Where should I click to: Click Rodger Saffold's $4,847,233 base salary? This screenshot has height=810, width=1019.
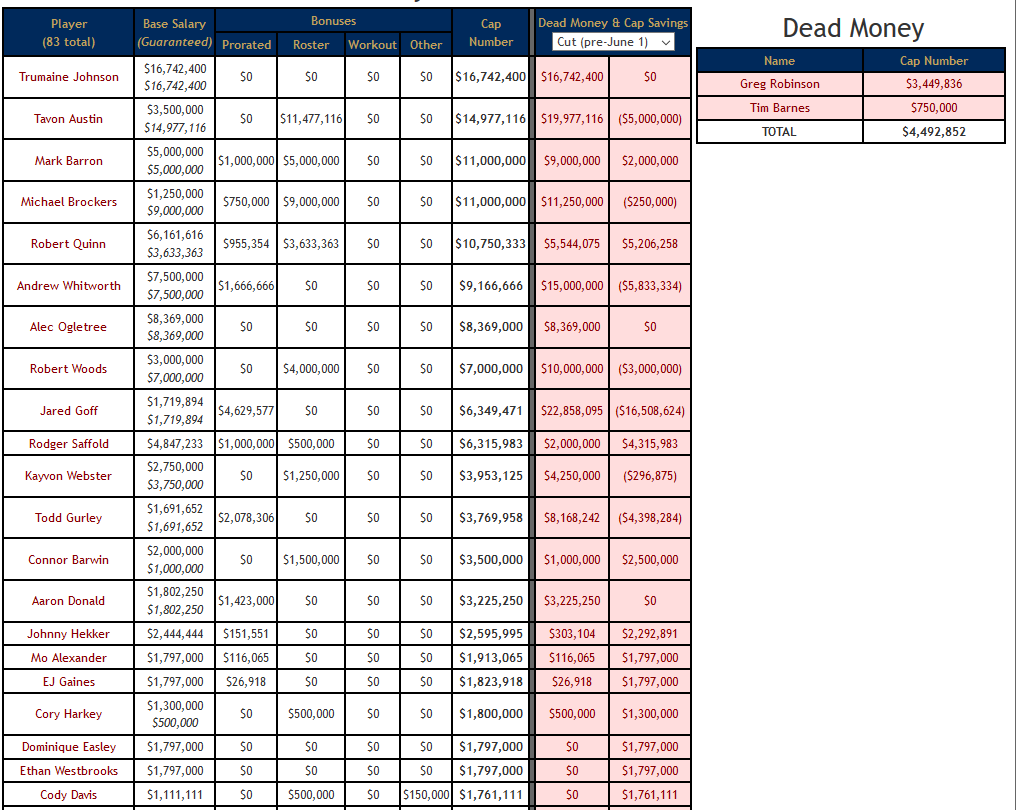[175, 444]
